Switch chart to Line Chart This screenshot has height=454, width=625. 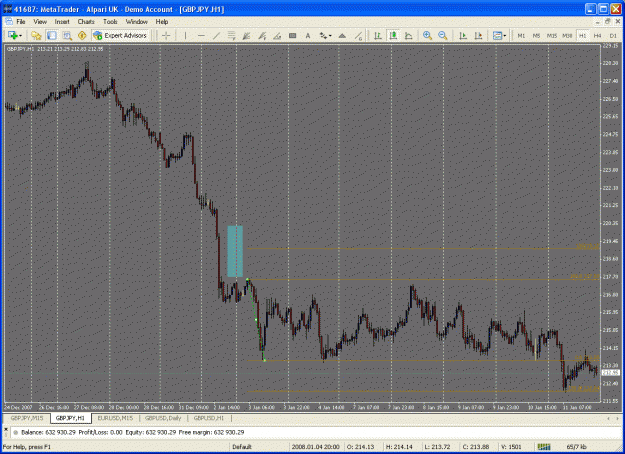tap(409, 35)
